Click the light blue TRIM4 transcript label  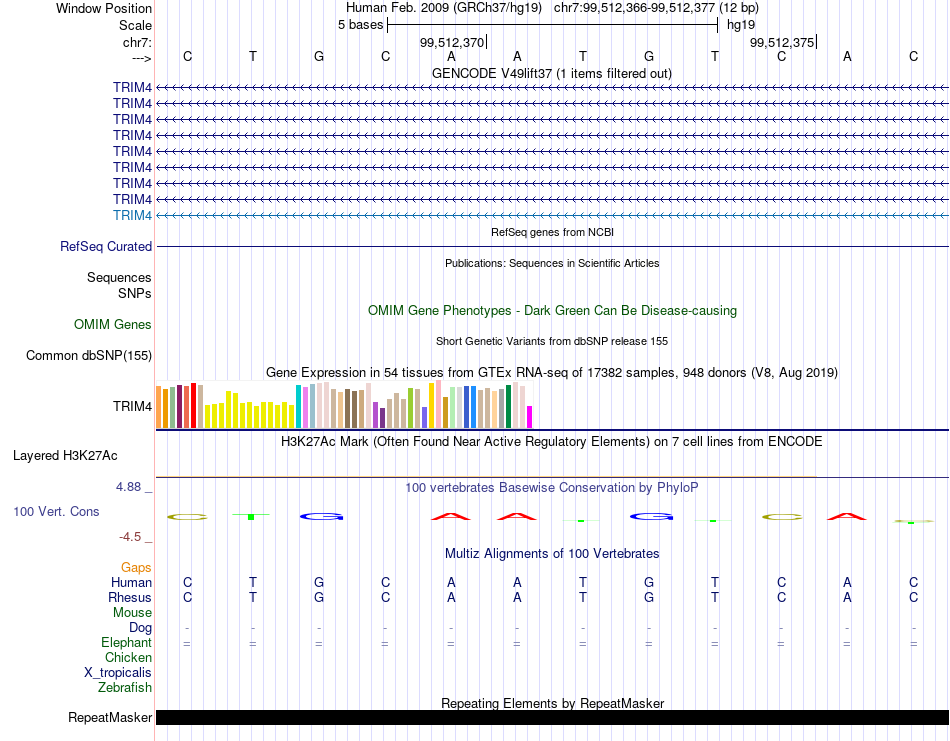click(x=133, y=215)
